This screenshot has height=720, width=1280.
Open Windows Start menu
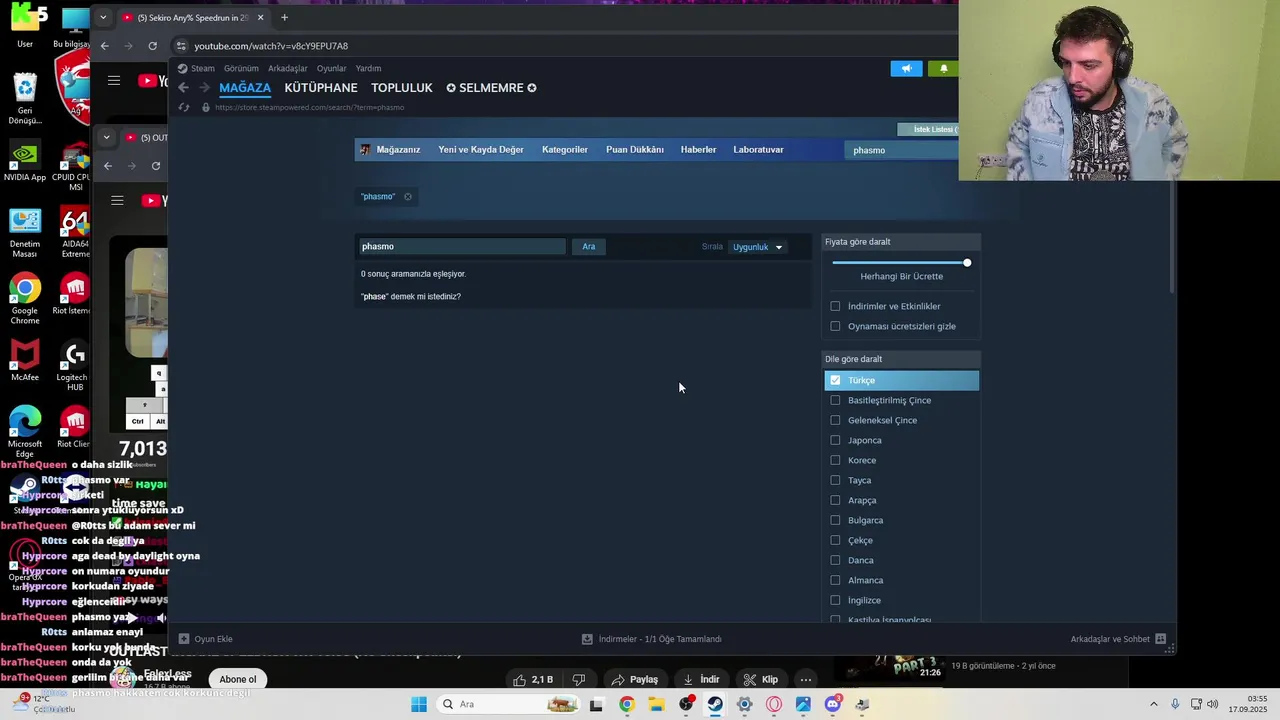point(419,704)
